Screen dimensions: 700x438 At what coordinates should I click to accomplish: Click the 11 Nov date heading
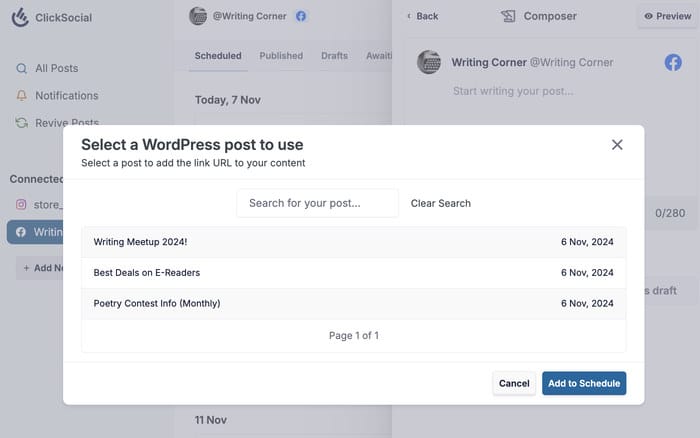(x=211, y=420)
